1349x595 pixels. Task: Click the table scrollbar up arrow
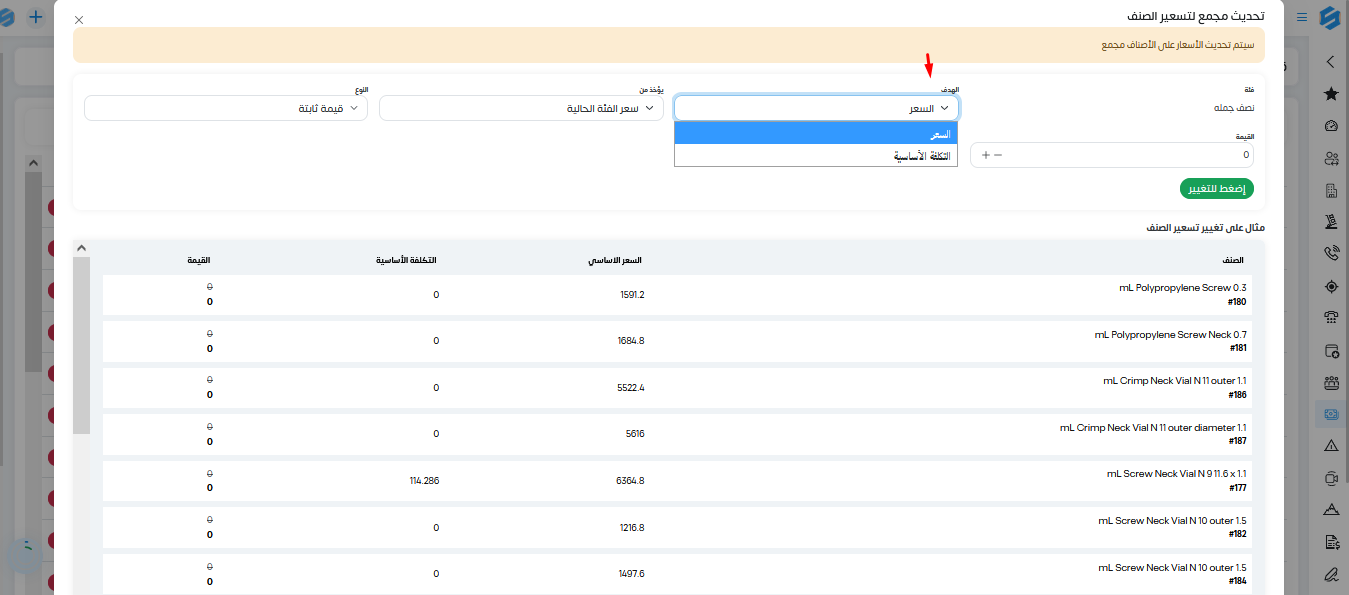click(82, 248)
